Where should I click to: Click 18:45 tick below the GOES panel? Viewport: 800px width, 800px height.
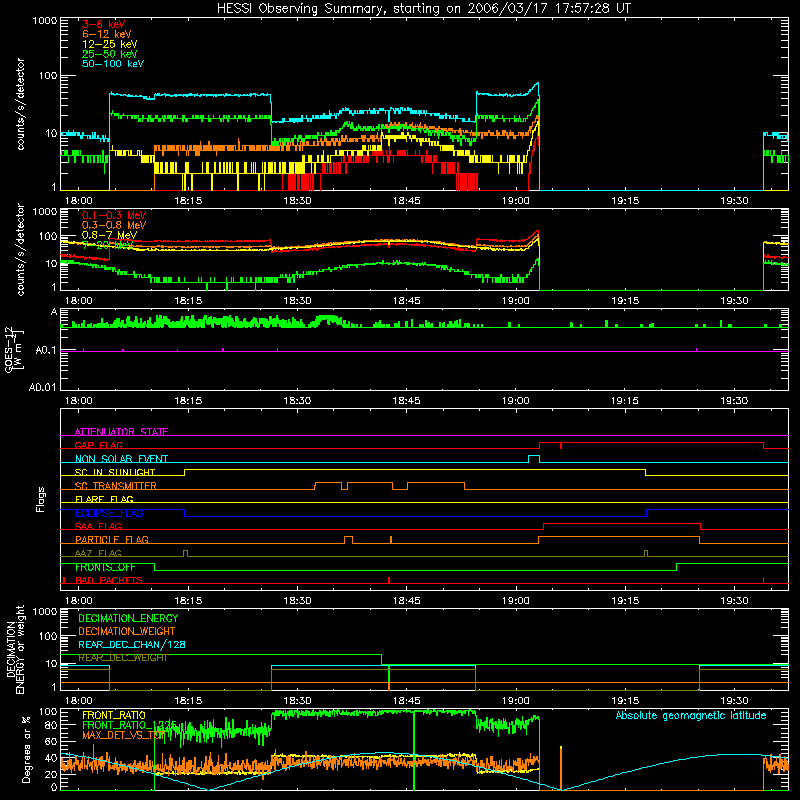tap(406, 401)
